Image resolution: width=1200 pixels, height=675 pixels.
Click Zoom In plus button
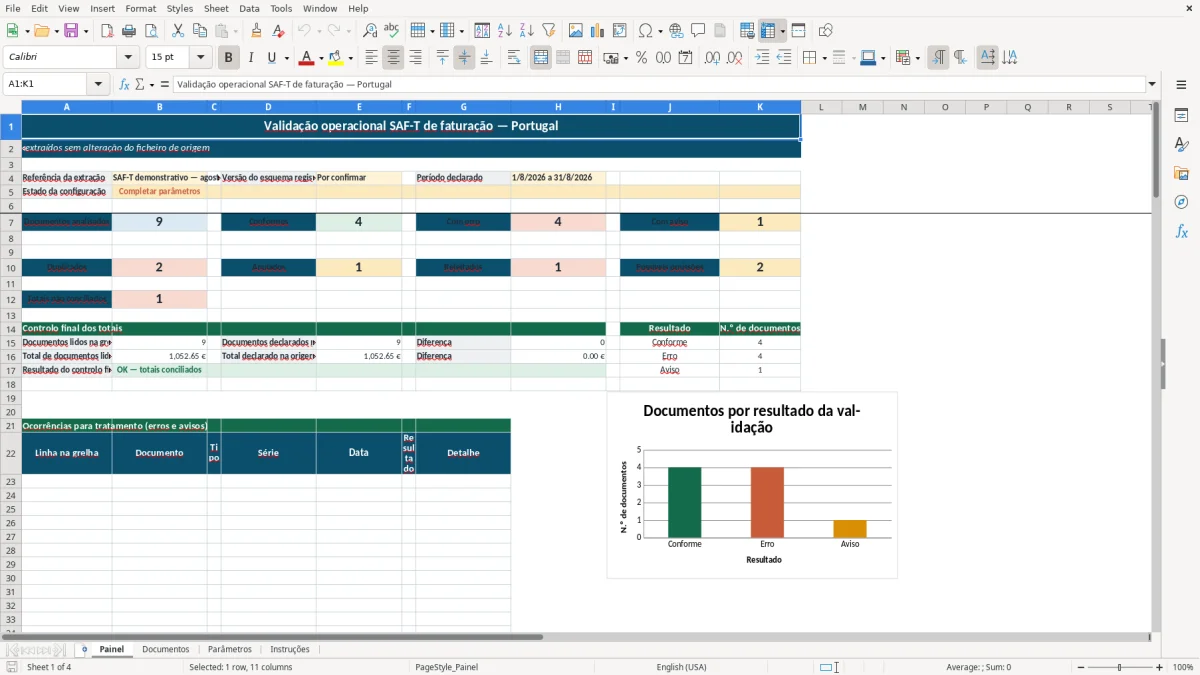pyautogui.click(x=1159, y=667)
